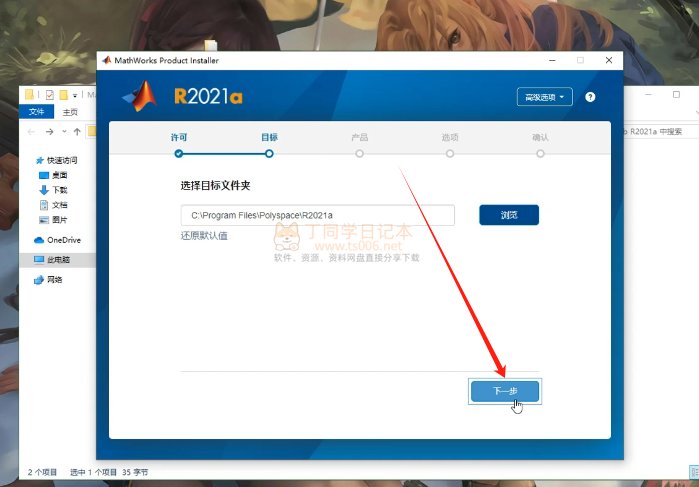Maximize the File Explorer window
Image resolution: width=699 pixels, height=487 pixels.
coord(676,95)
